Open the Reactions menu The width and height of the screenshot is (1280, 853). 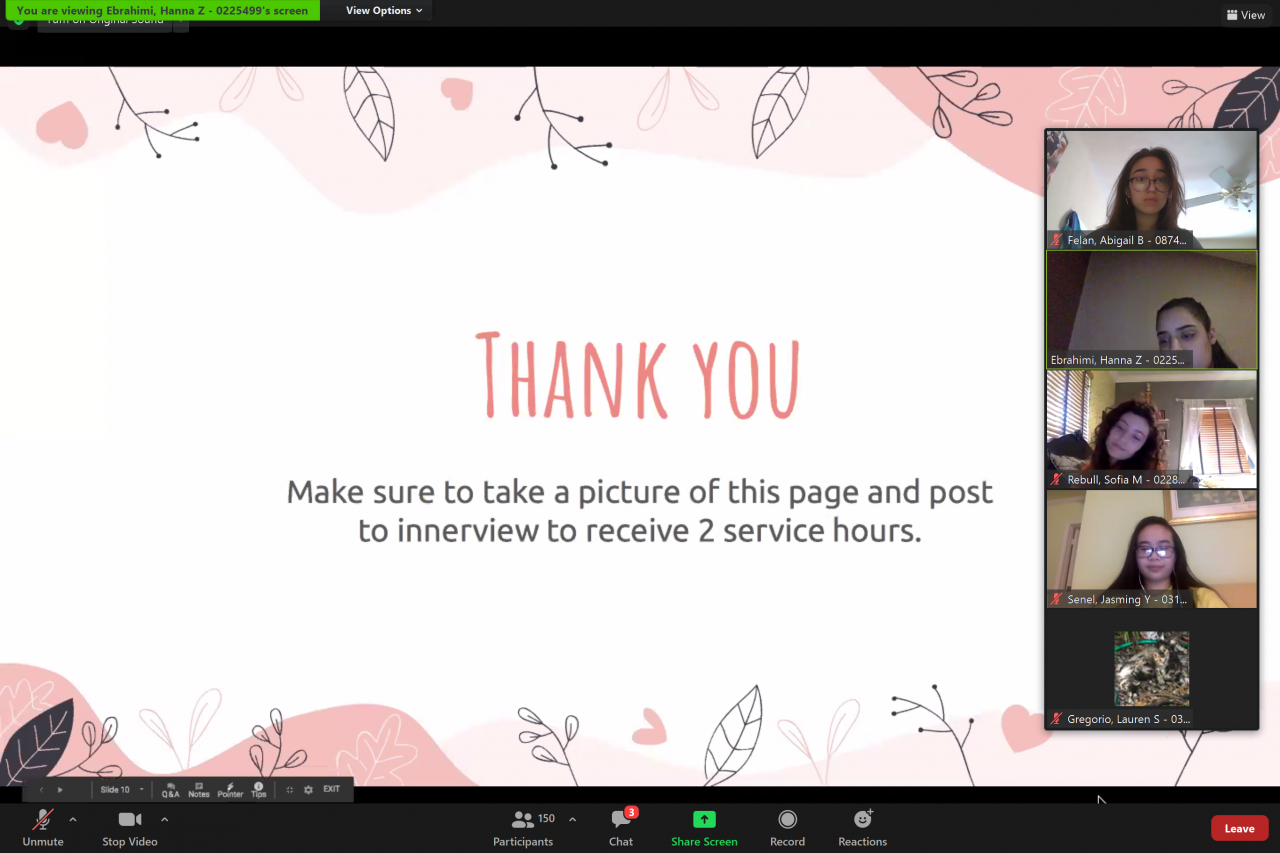862,828
